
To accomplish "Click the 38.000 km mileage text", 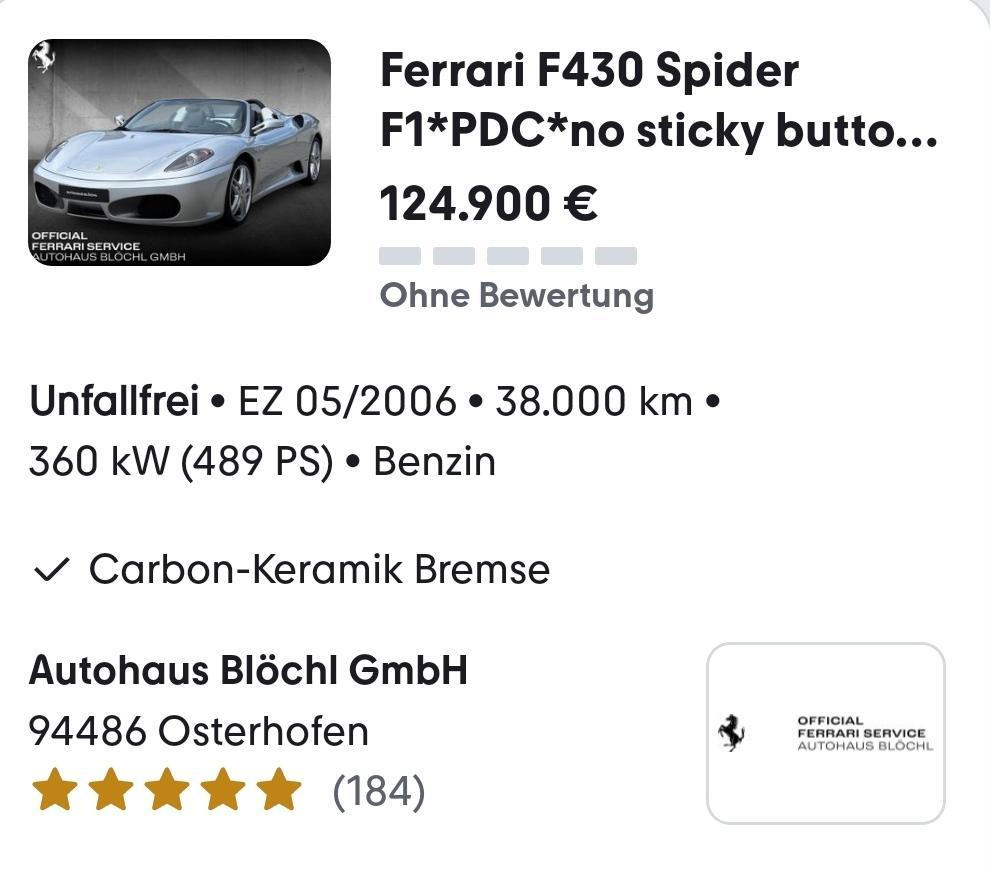I will point(594,401).
